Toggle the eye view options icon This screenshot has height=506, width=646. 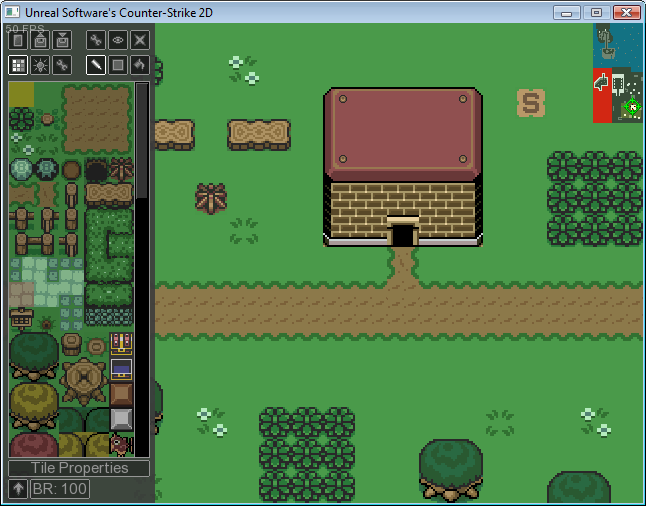(118, 40)
